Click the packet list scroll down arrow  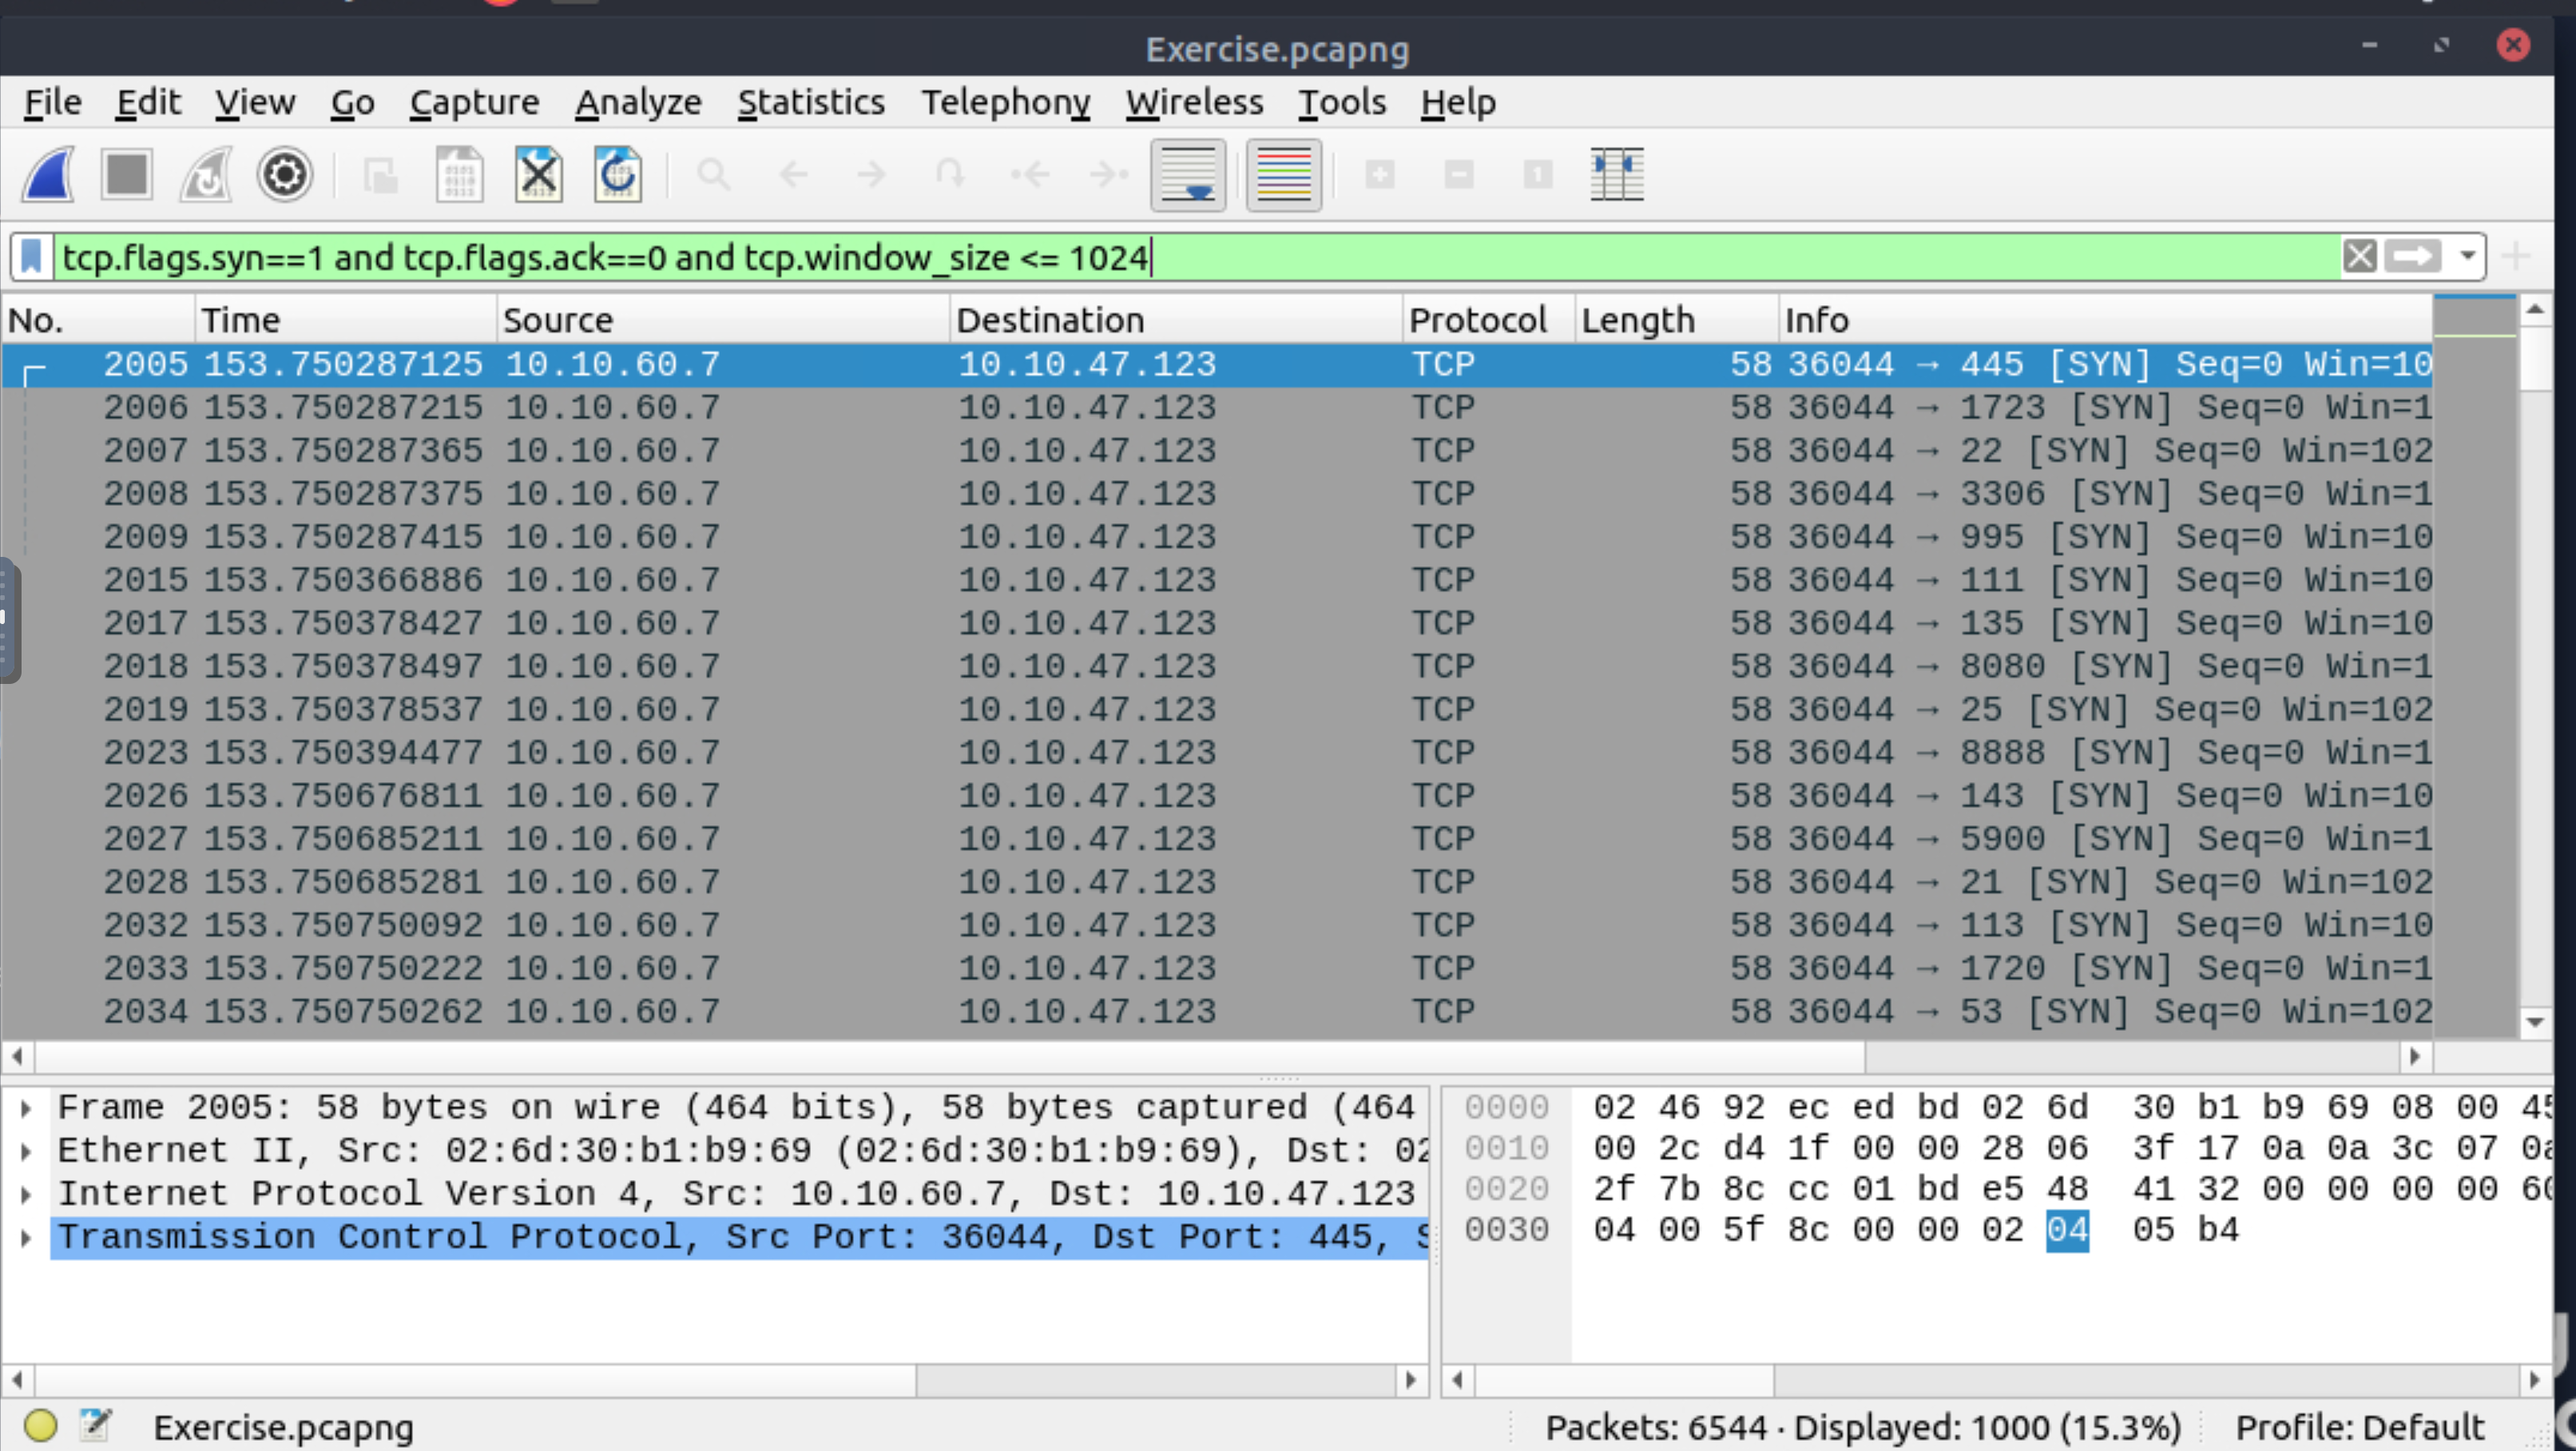(x=2534, y=1022)
